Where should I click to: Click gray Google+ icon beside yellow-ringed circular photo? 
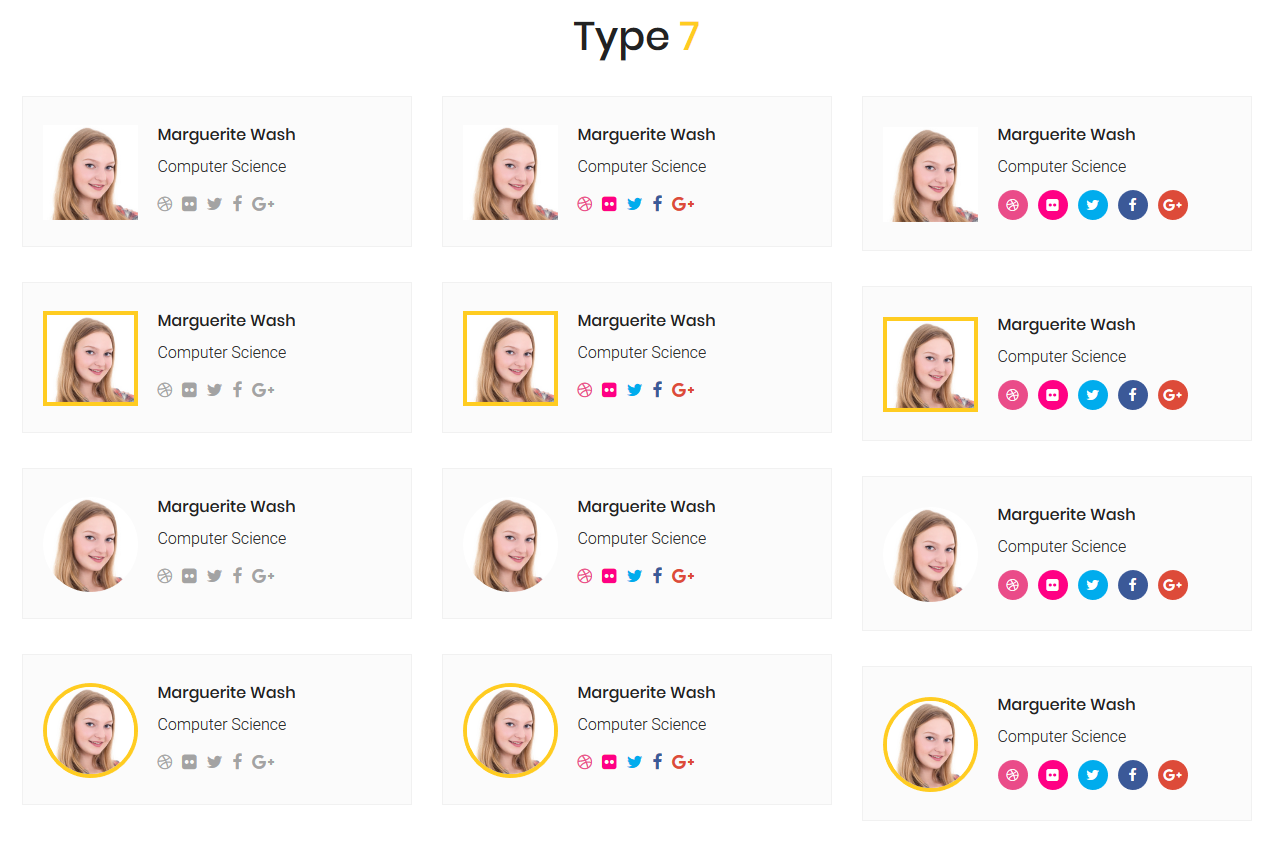[263, 762]
